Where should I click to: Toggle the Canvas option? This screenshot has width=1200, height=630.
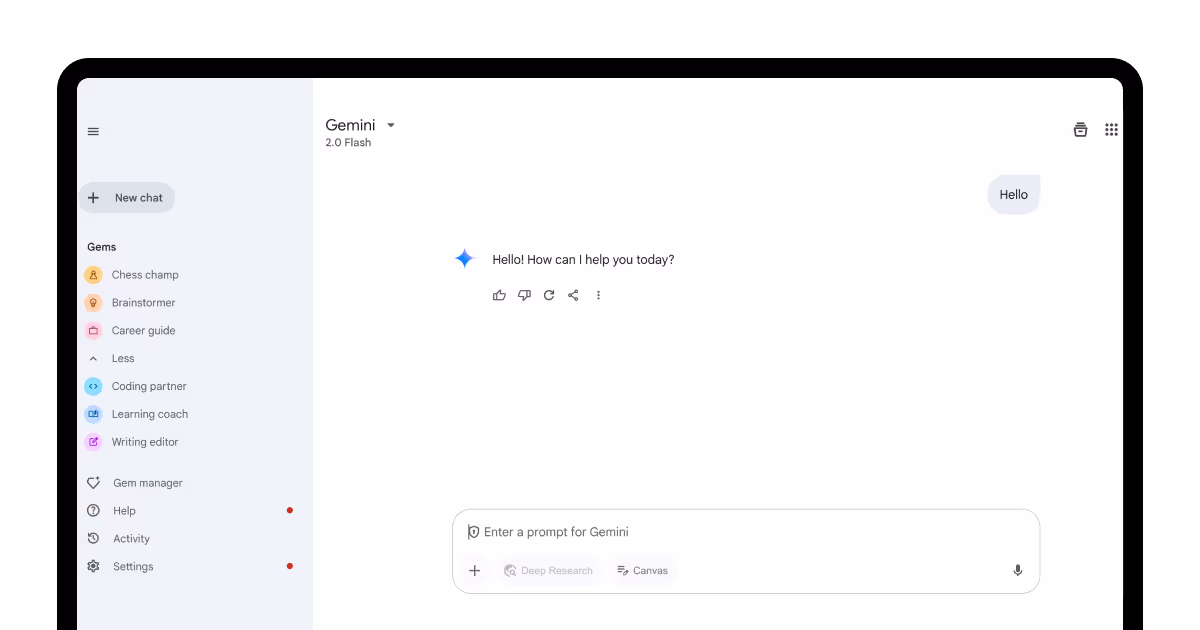click(642, 571)
